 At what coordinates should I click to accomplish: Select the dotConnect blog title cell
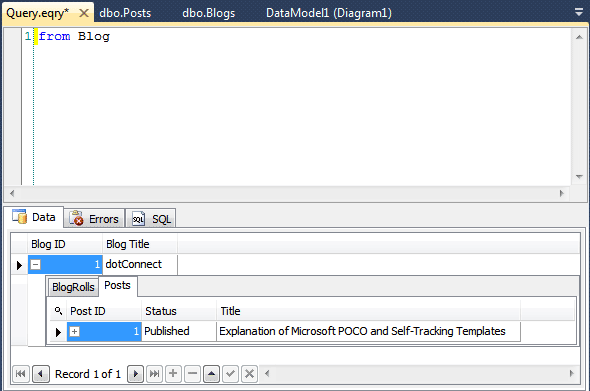140,265
